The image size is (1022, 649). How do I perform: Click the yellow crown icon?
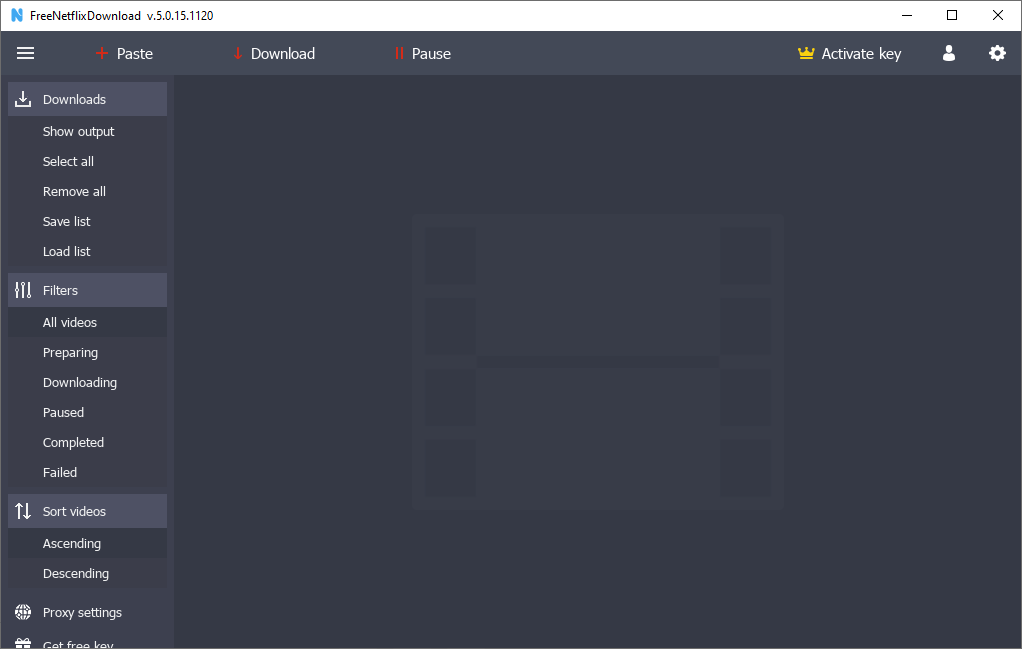tap(806, 53)
